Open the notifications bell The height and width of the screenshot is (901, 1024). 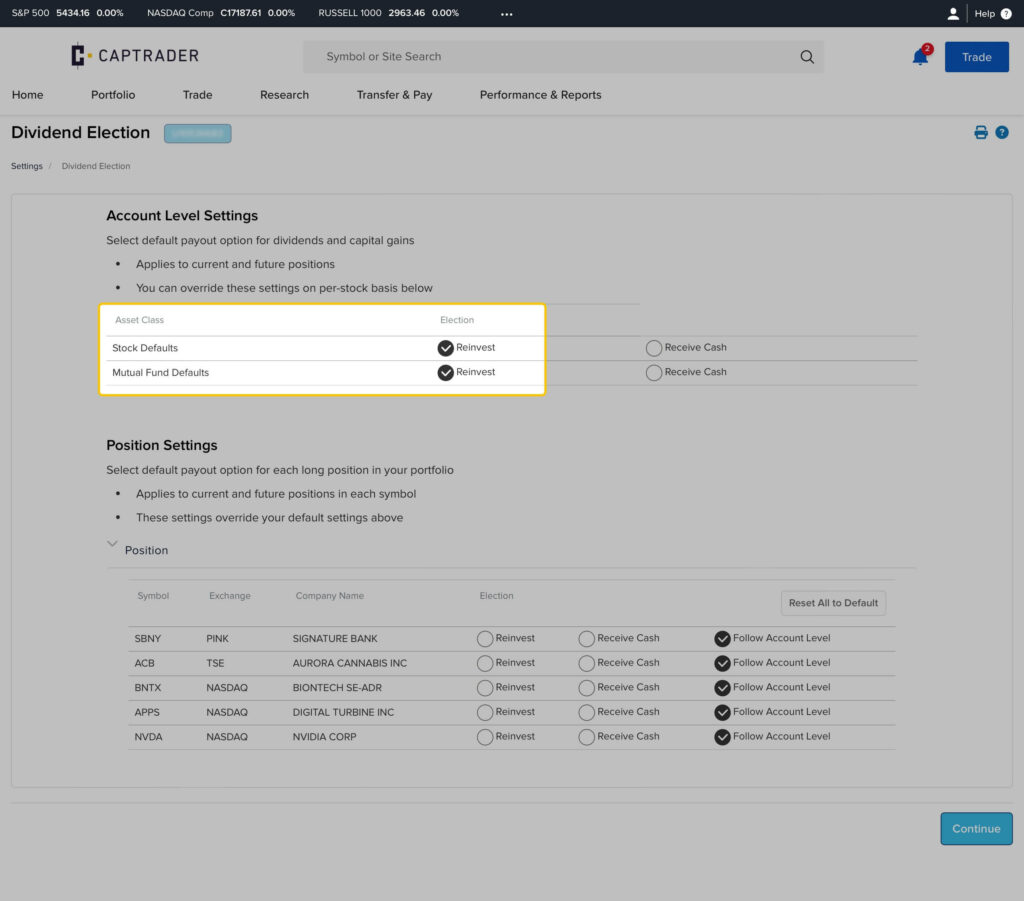tap(921, 57)
